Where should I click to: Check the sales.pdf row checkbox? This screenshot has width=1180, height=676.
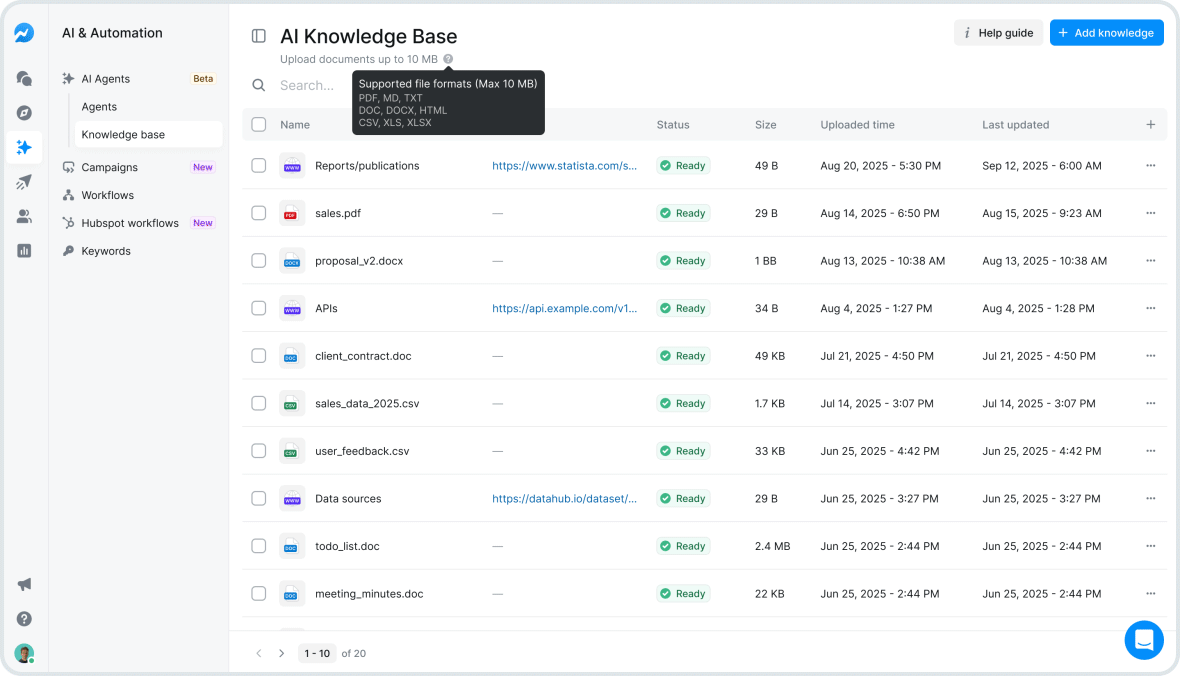(x=259, y=213)
